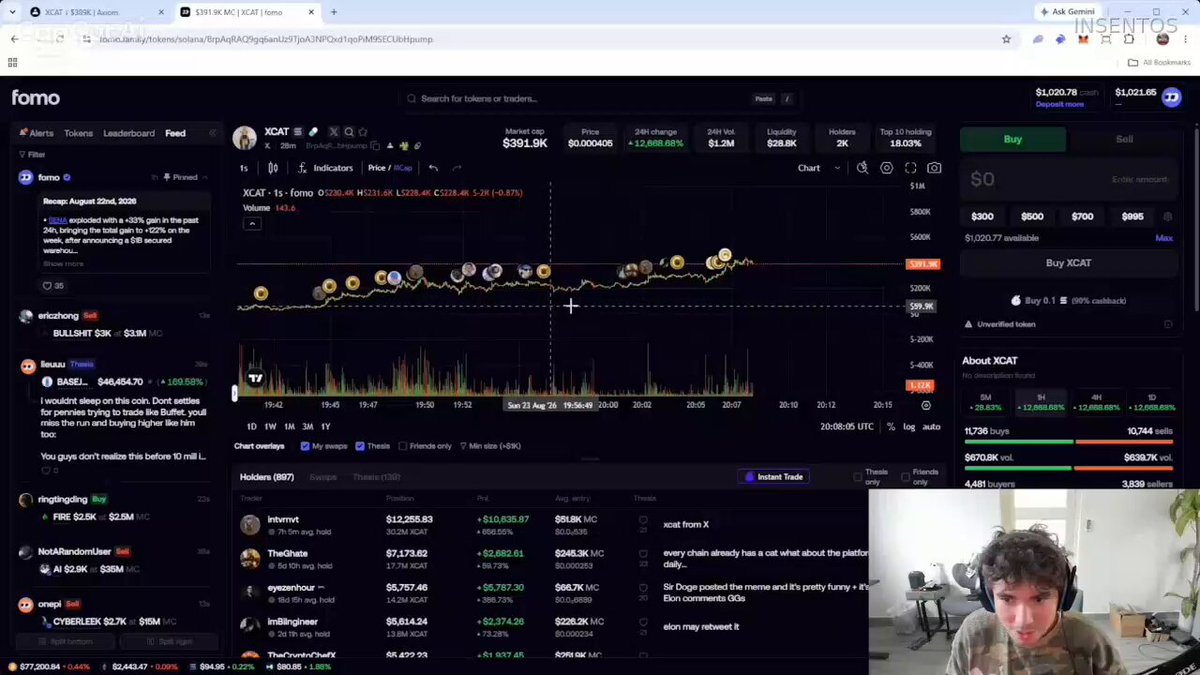Click the chart quick search icon
The image size is (1200, 675).
pyautogui.click(x=862, y=168)
